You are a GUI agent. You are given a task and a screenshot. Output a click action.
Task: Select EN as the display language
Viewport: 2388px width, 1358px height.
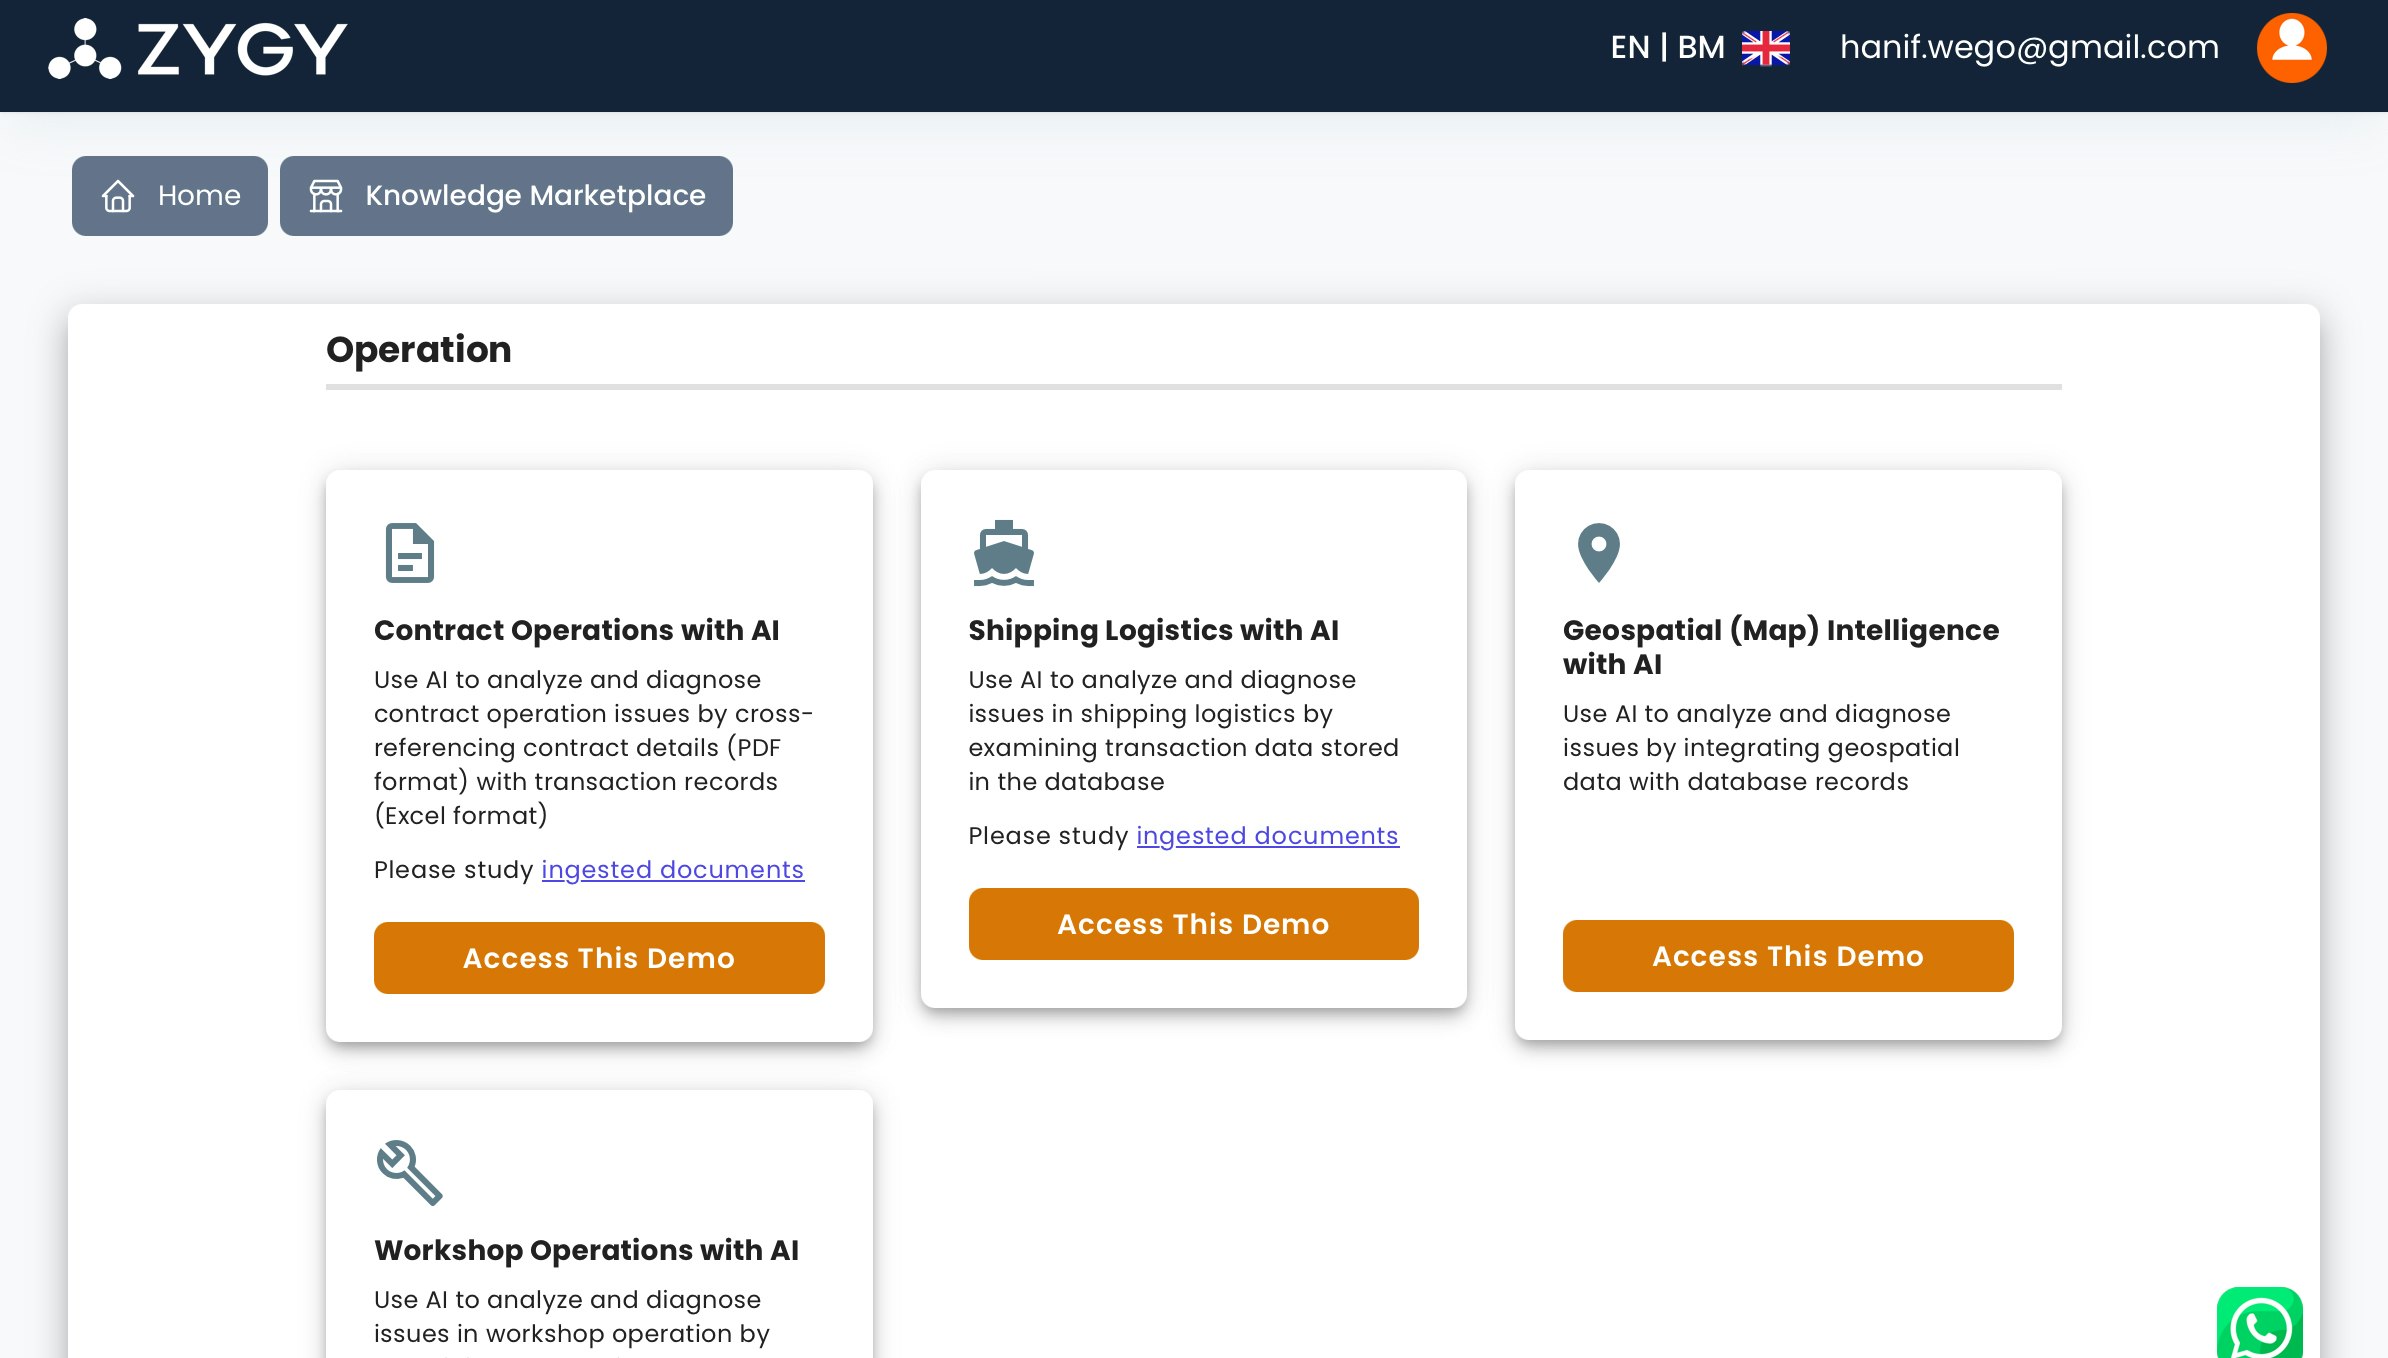[1630, 46]
